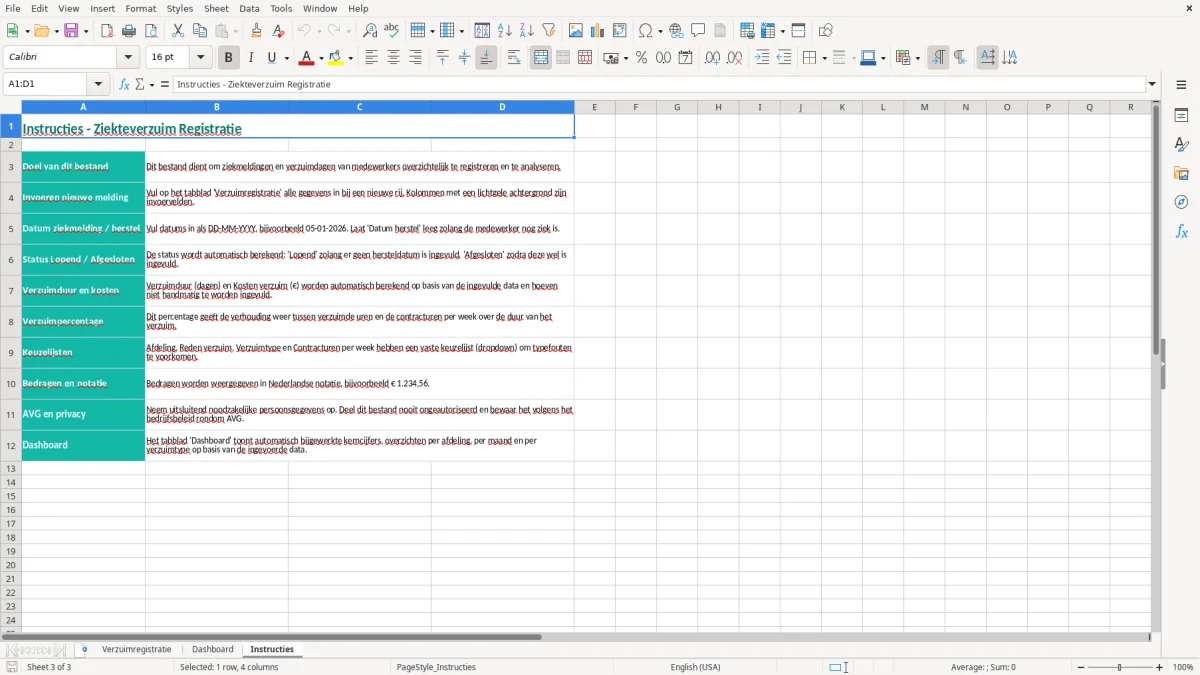Apply red font color swatch
1200x675 pixels.
coord(306,58)
